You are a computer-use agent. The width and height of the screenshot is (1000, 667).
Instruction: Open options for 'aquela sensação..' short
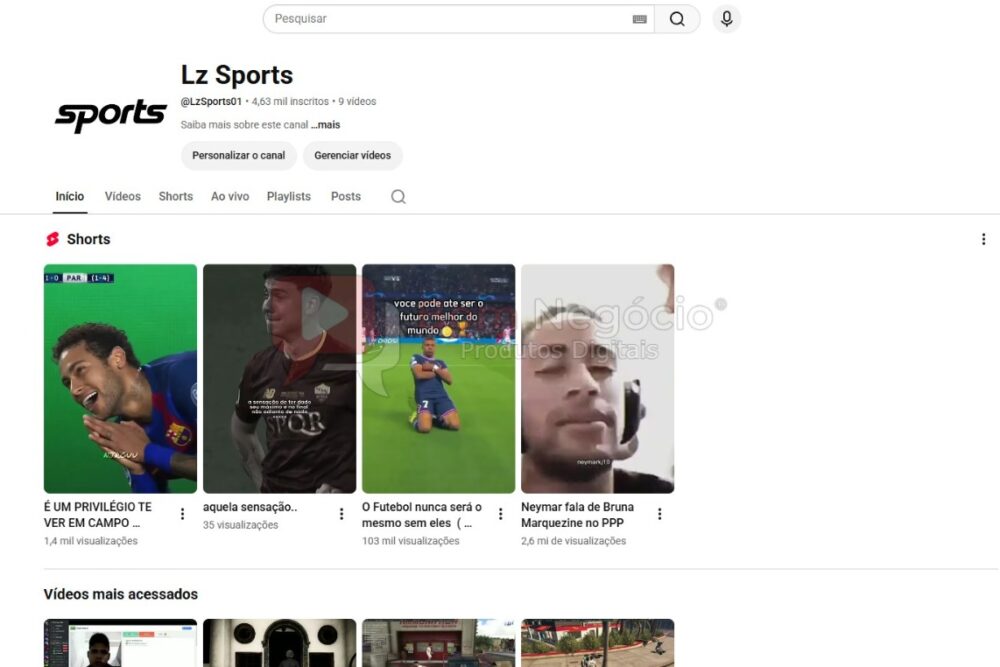(x=341, y=514)
